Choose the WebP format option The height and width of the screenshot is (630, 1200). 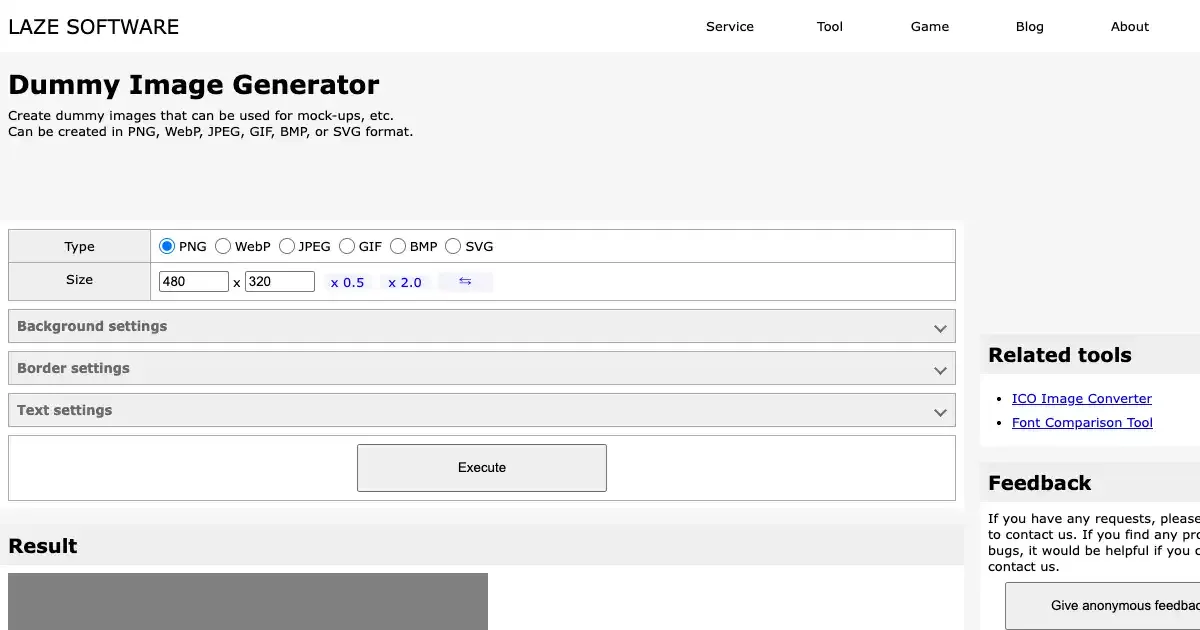coord(223,246)
